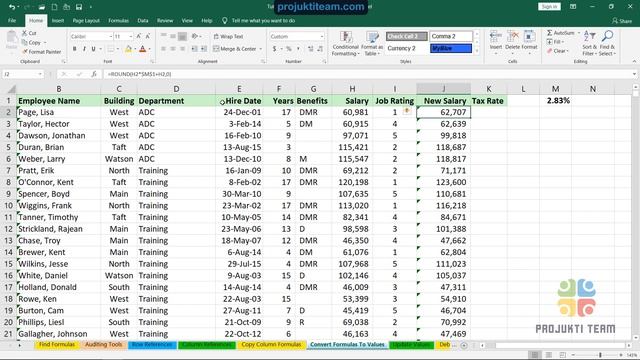
Task: Open Conditional Formatting
Action: point(345,43)
